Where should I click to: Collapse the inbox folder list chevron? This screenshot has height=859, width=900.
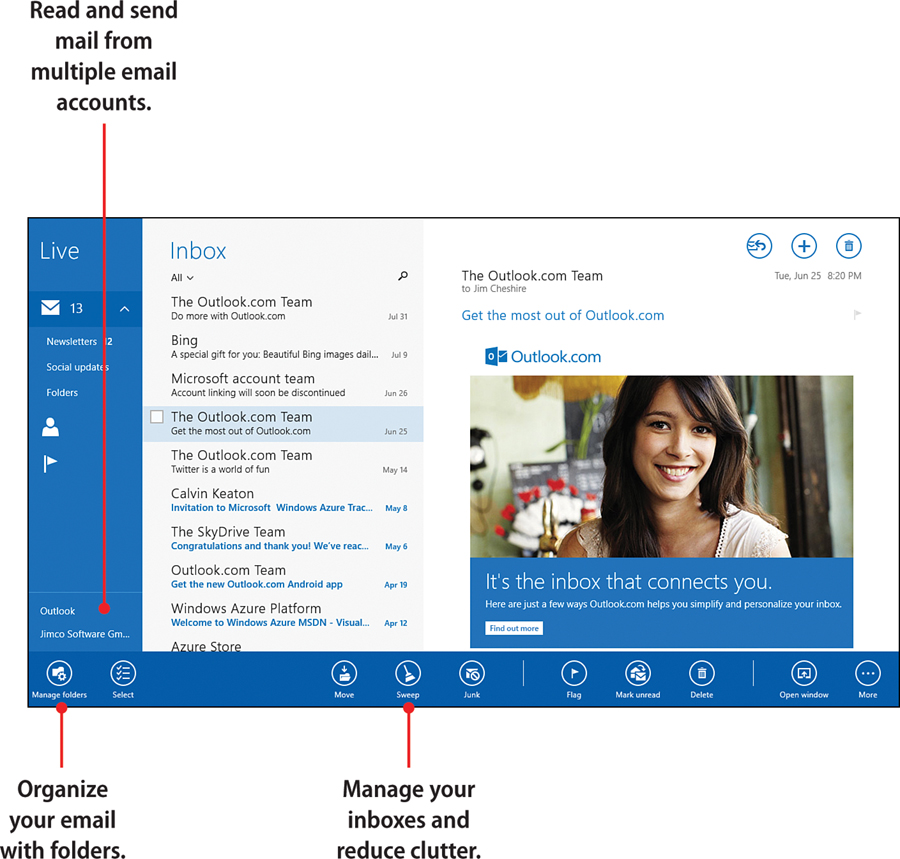tap(125, 309)
